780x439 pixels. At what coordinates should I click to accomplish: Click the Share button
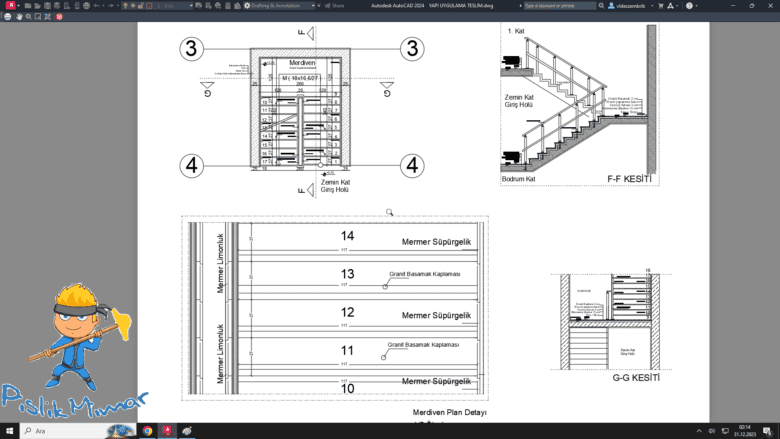[x=333, y=6]
